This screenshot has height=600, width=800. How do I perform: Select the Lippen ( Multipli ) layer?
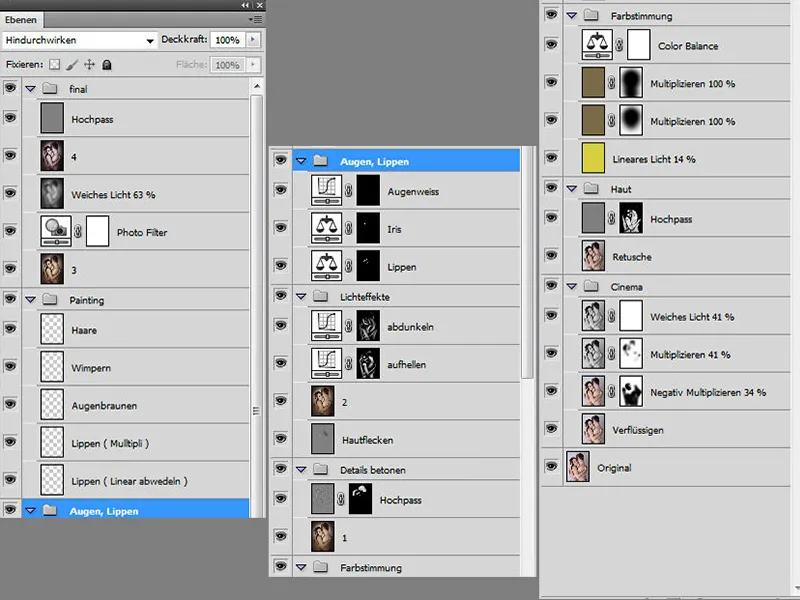[135, 443]
